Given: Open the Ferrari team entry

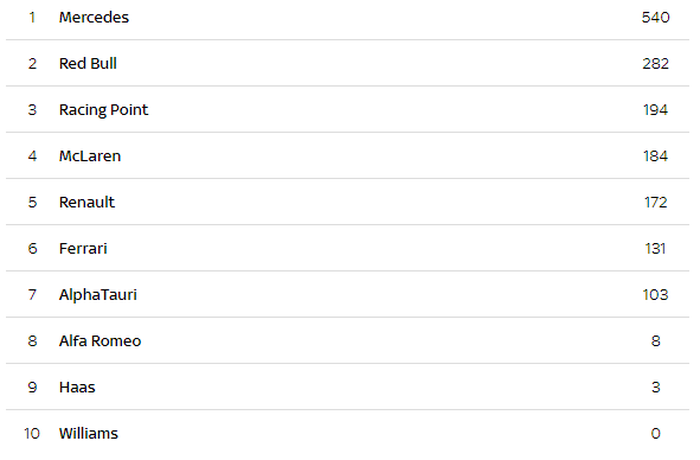Looking at the screenshot, I should coord(83,249).
